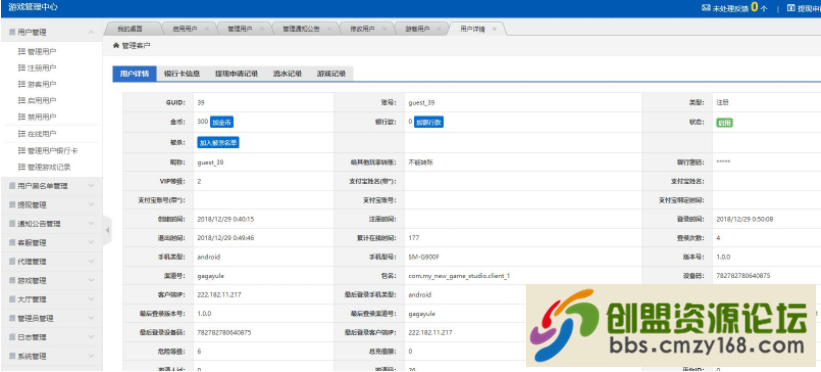This screenshot has height=372, width=821.
Task: Switch to the 我的桌面 page tab
Action: point(130,29)
